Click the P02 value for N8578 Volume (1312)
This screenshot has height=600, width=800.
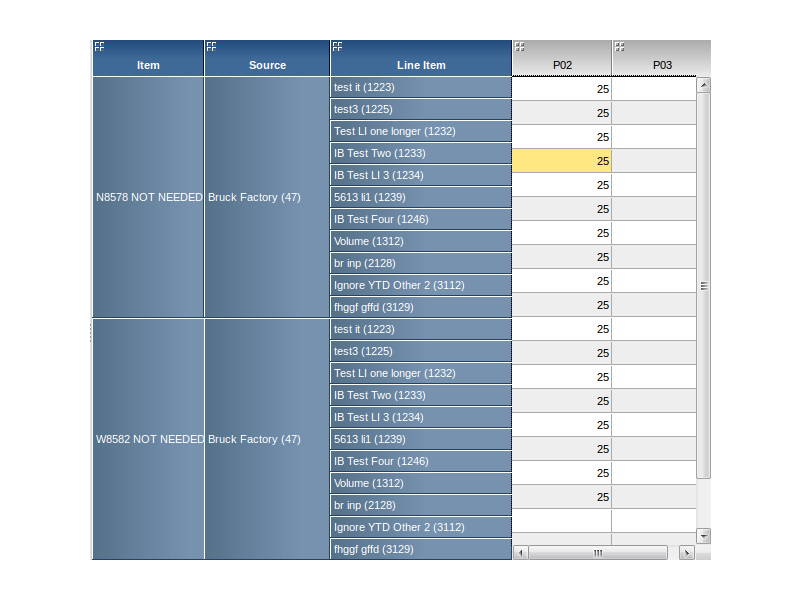tap(562, 257)
